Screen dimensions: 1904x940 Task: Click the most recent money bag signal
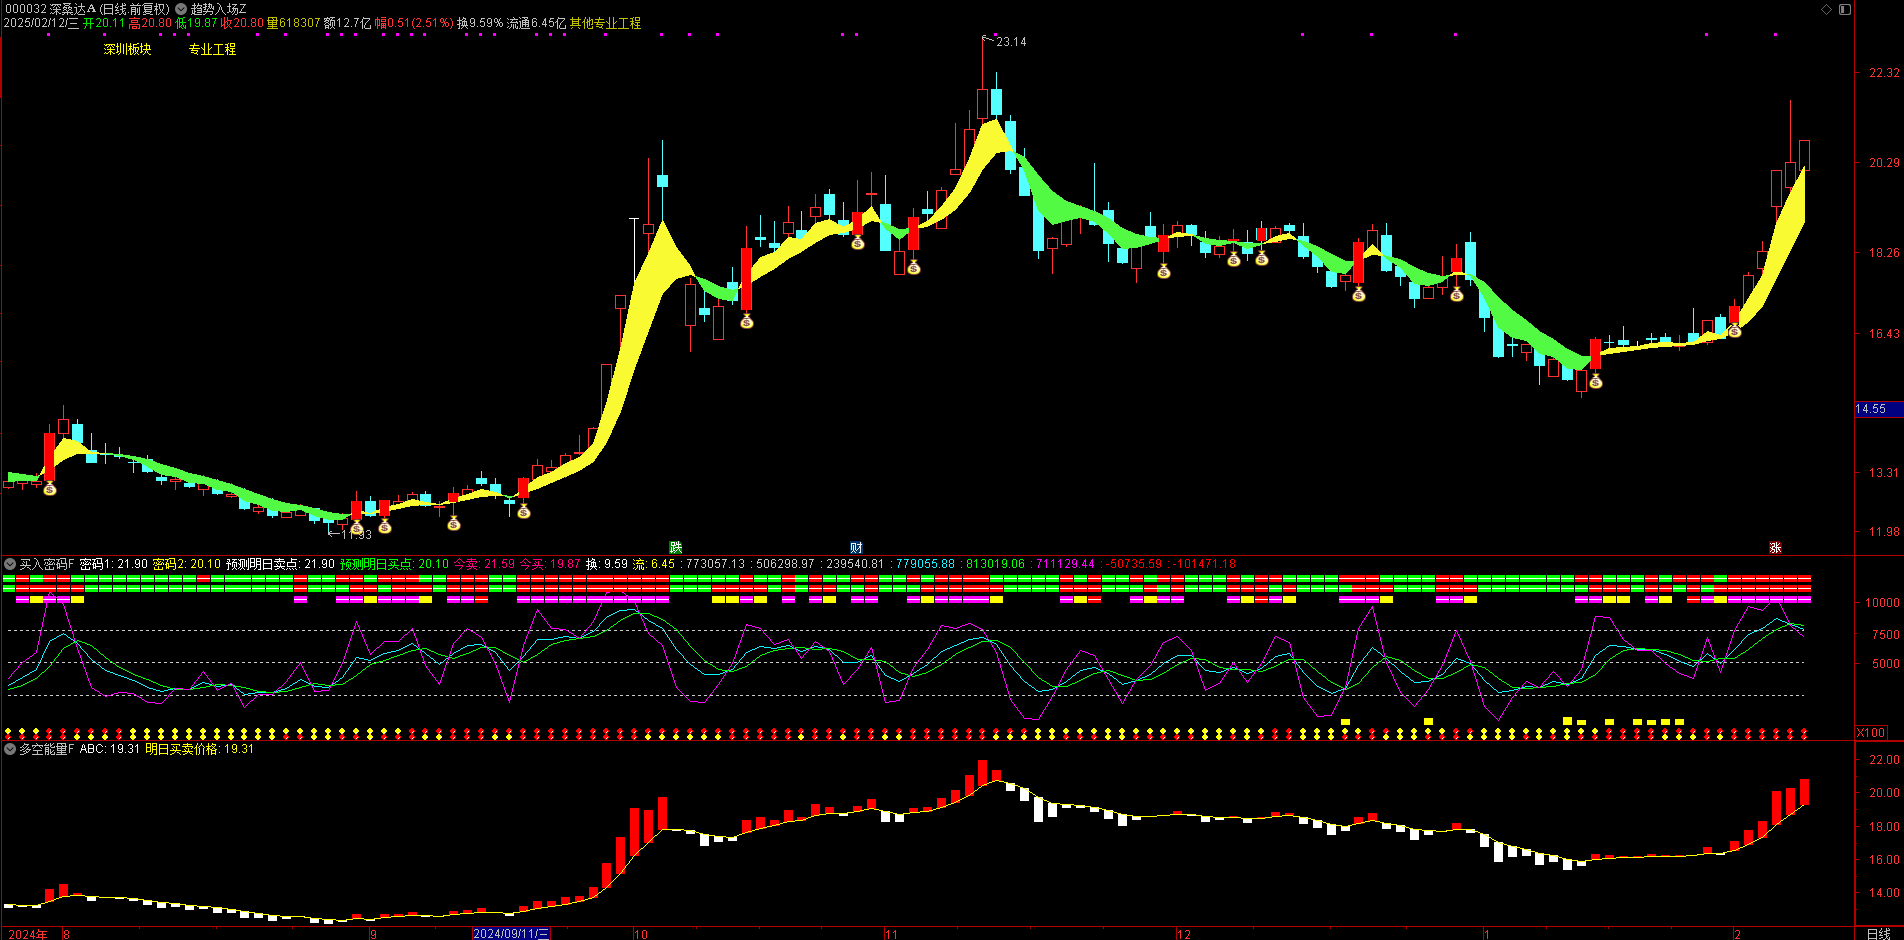[1734, 329]
